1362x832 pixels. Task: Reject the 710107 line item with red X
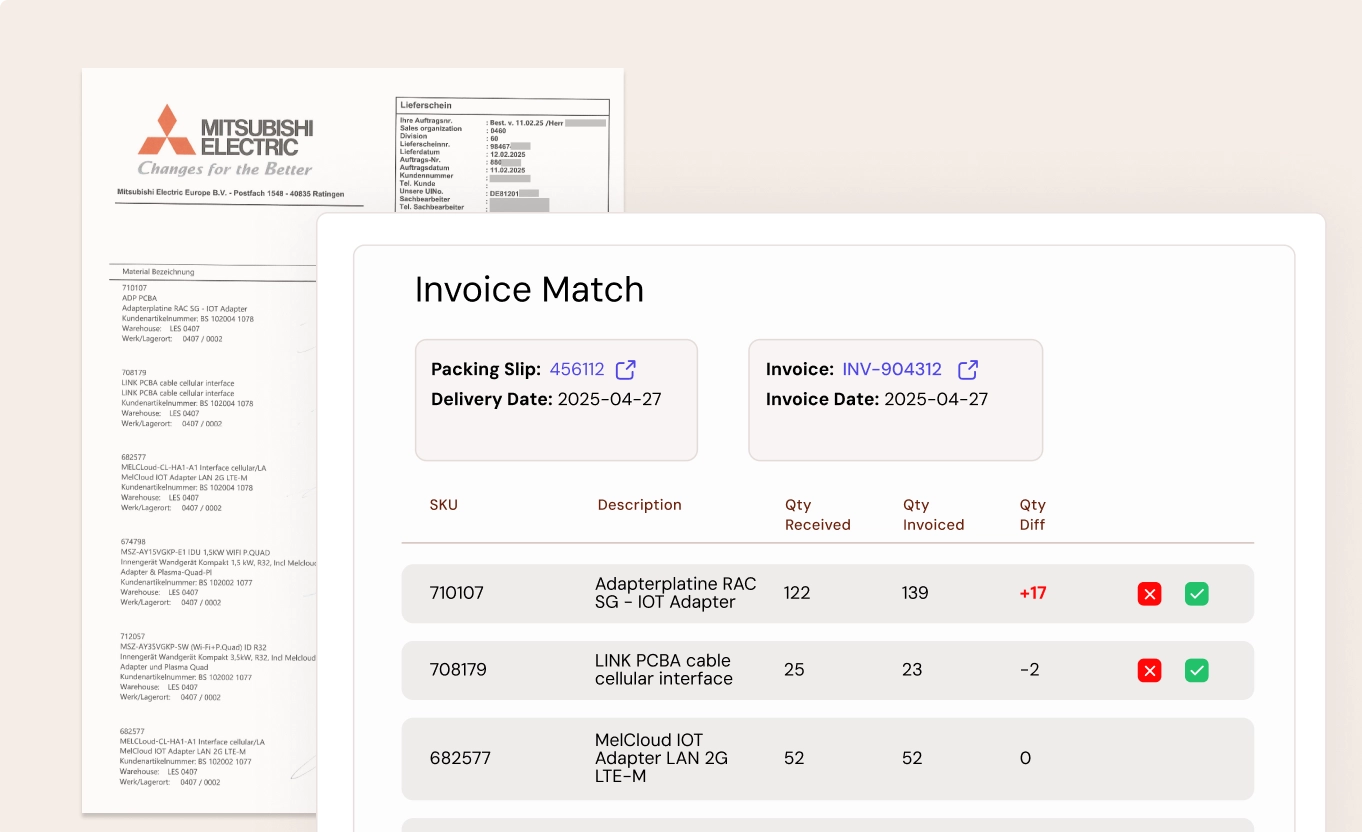point(1149,593)
